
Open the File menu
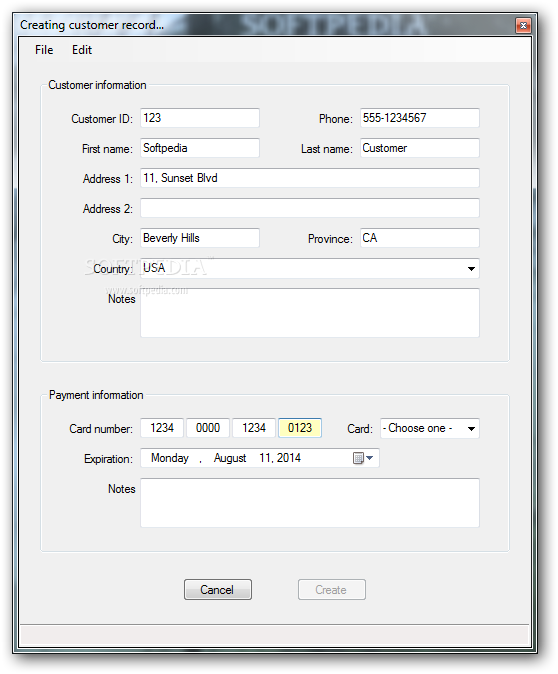click(x=44, y=50)
